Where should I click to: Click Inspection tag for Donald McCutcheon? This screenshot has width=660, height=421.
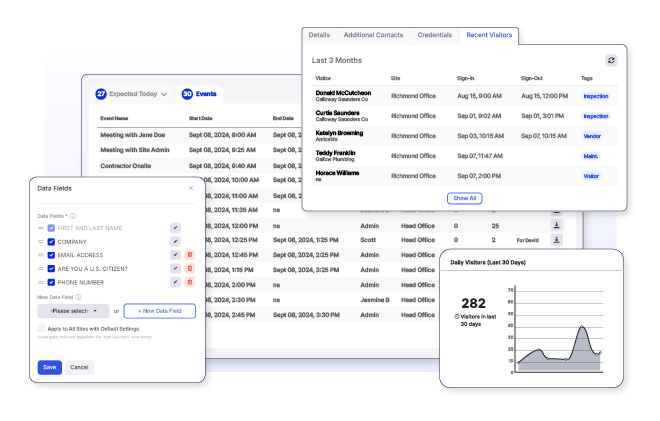596,96
